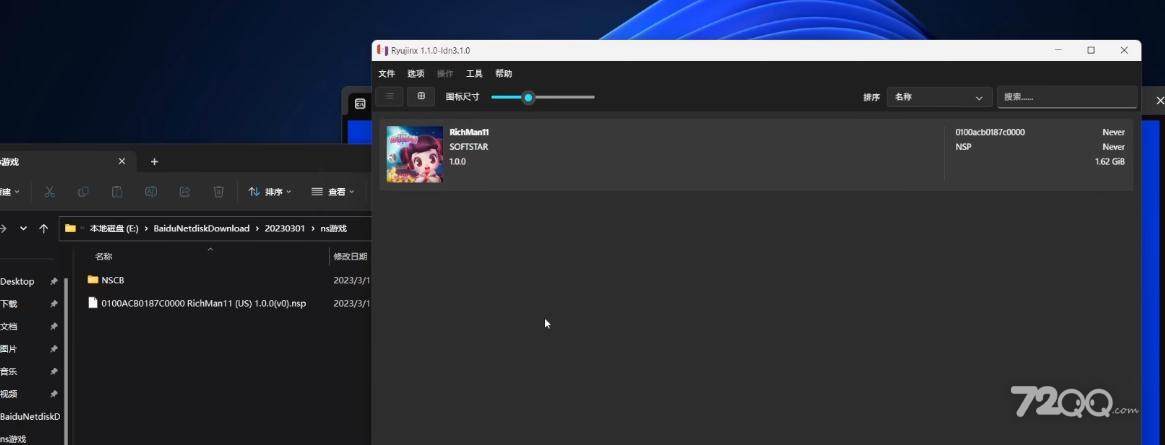The width and height of the screenshot is (1165, 445).
Task: Open a new File Explorer tab
Action: click(x=155, y=162)
